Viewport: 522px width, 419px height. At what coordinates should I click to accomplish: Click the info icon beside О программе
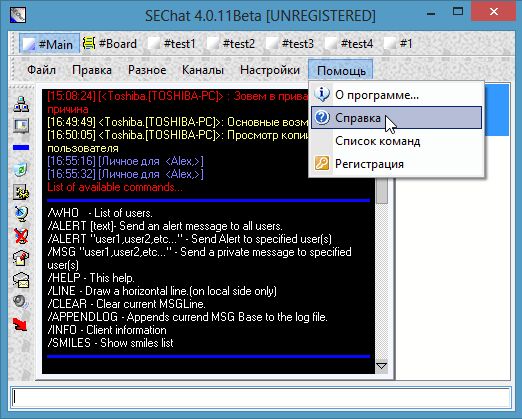click(322, 95)
